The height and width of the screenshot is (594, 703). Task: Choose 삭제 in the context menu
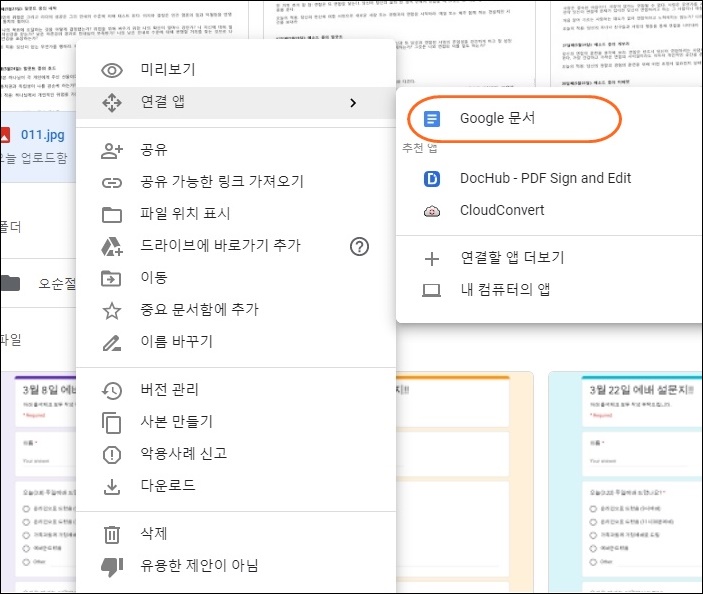click(x=236, y=534)
